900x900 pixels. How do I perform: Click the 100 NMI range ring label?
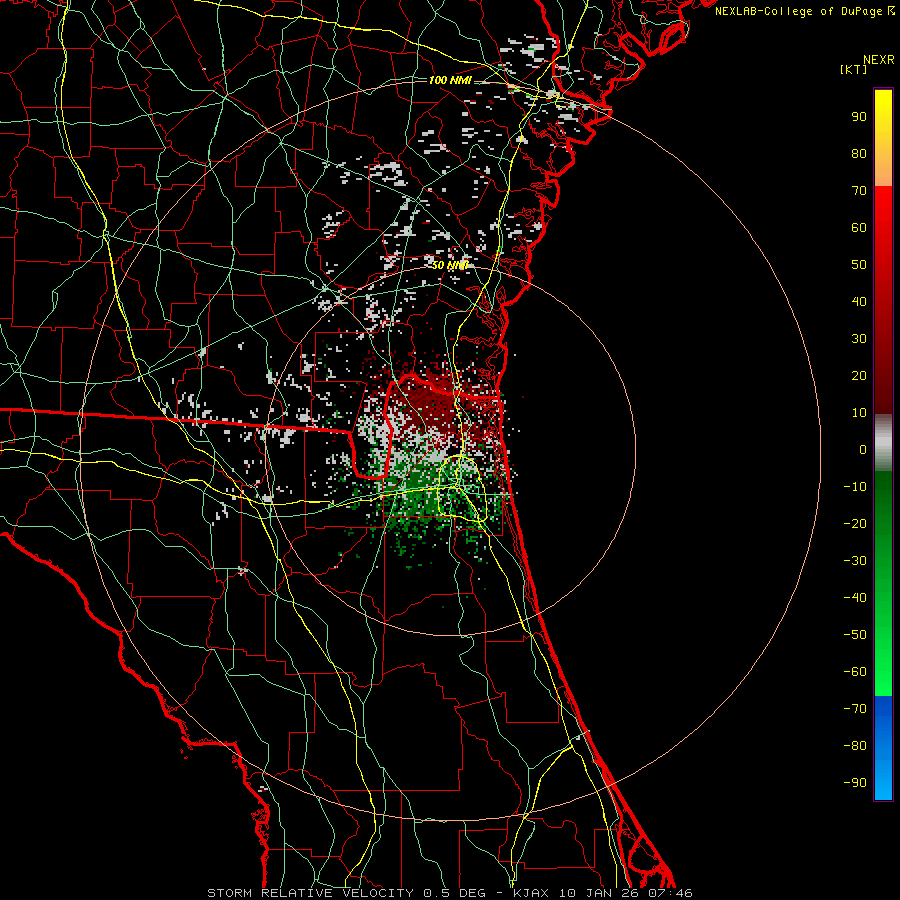tap(450, 80)
